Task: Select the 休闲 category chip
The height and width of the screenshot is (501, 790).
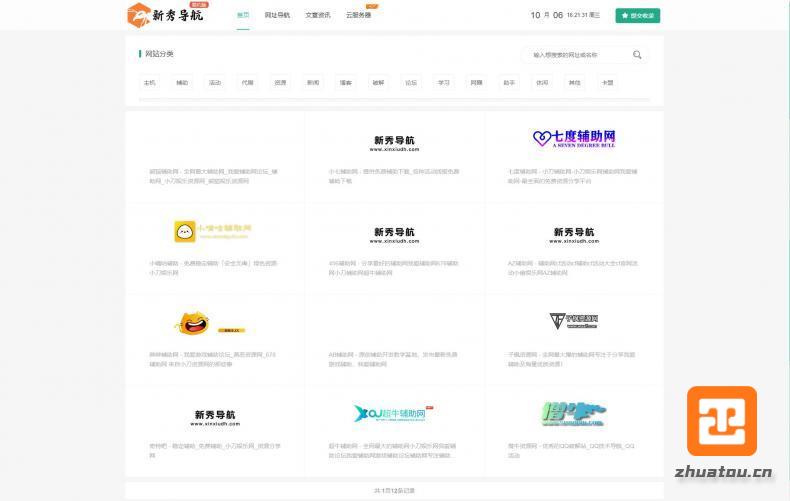Action: click(542, 83)
